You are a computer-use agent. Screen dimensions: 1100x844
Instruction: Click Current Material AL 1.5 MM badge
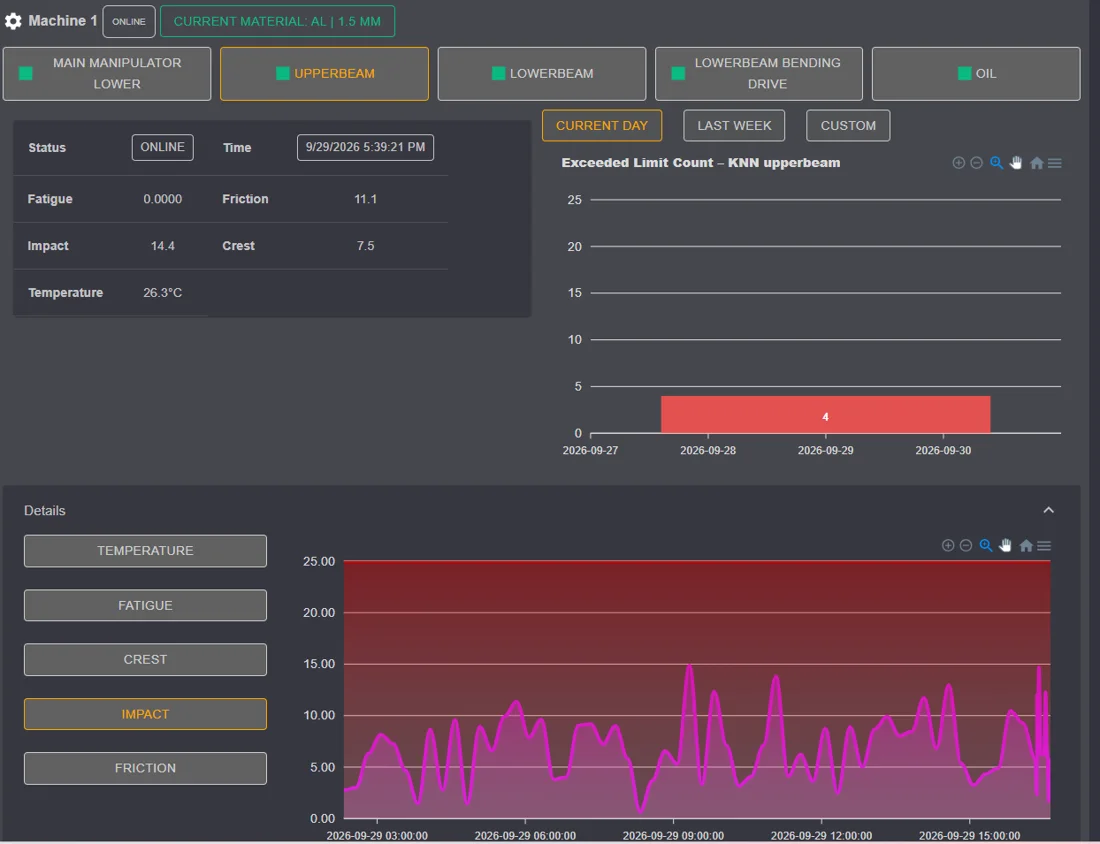point(277,21)
